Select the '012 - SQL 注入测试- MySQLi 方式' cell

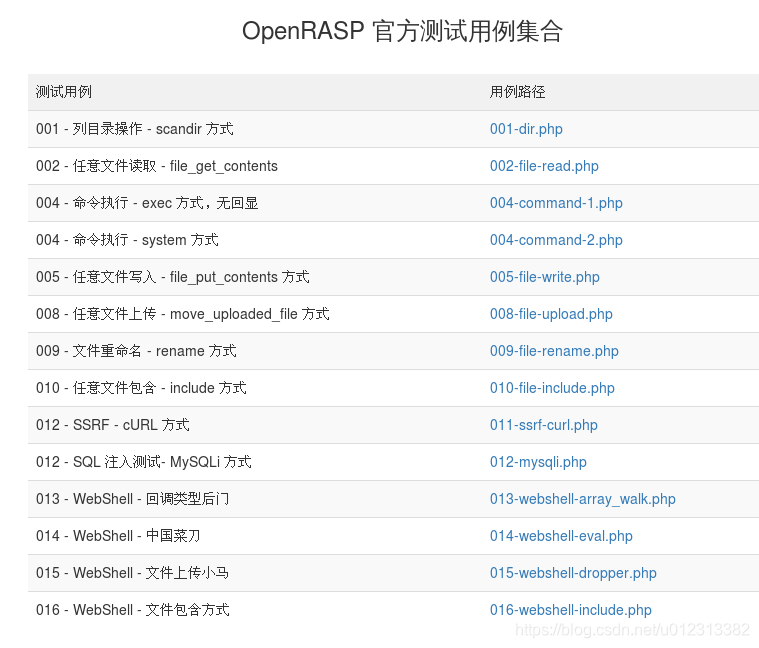(255, 462)
